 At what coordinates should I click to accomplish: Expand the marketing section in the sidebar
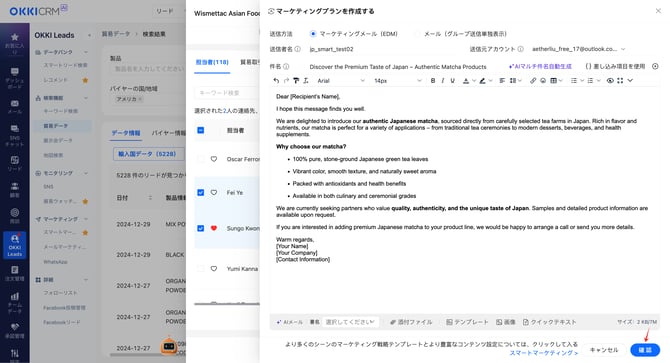coord(86,219)
